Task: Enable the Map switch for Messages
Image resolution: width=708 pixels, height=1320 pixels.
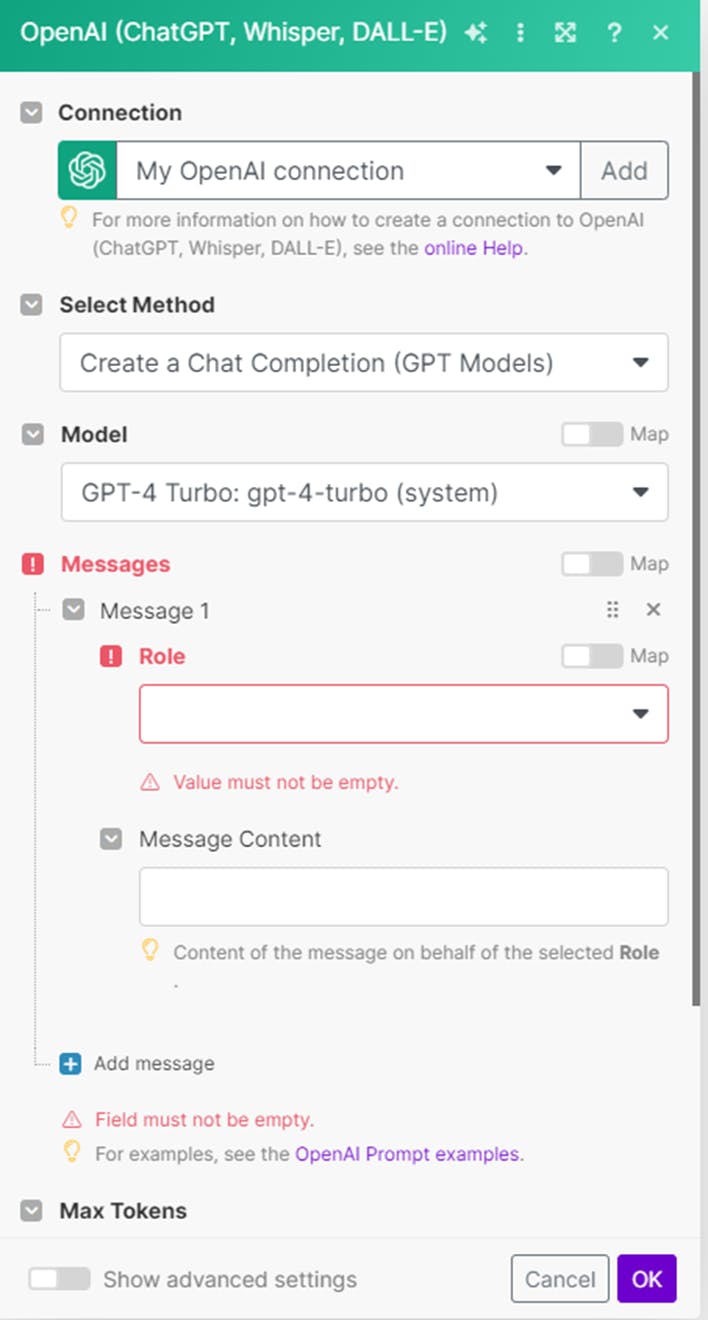Action: coord(591,565)
